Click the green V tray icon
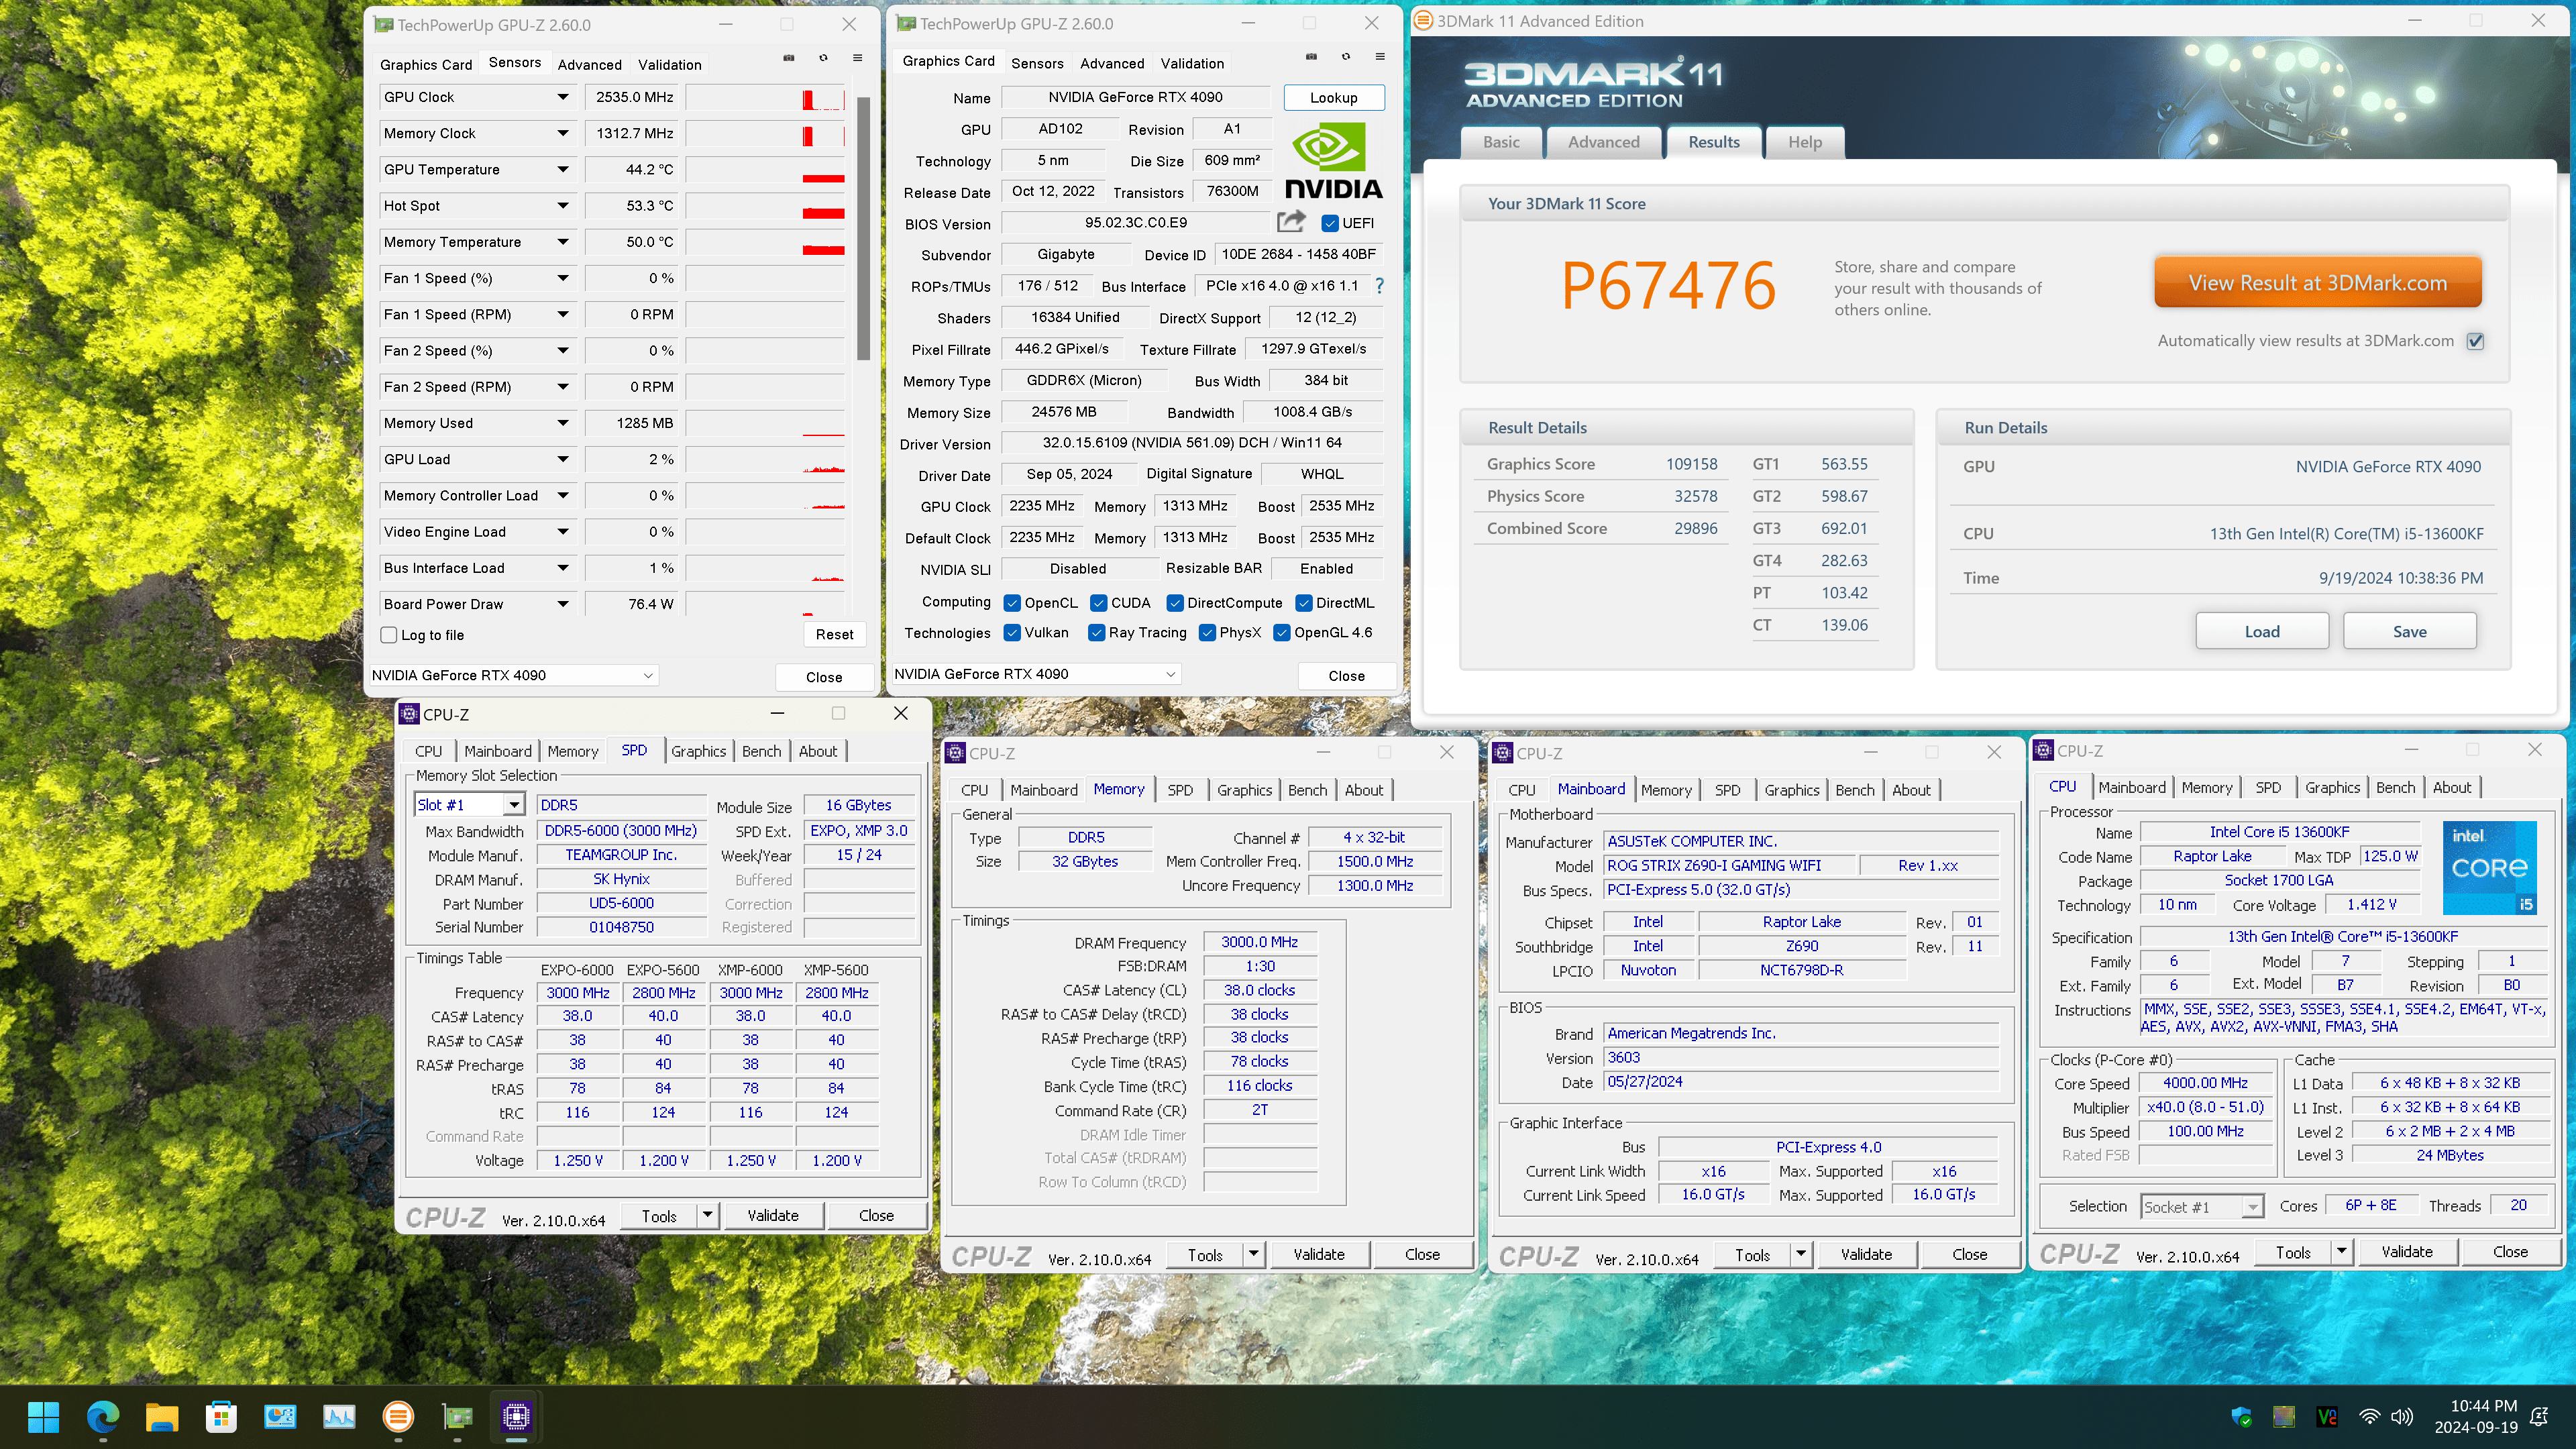2576x1449 pixels. click(x=2327, y=1417)
